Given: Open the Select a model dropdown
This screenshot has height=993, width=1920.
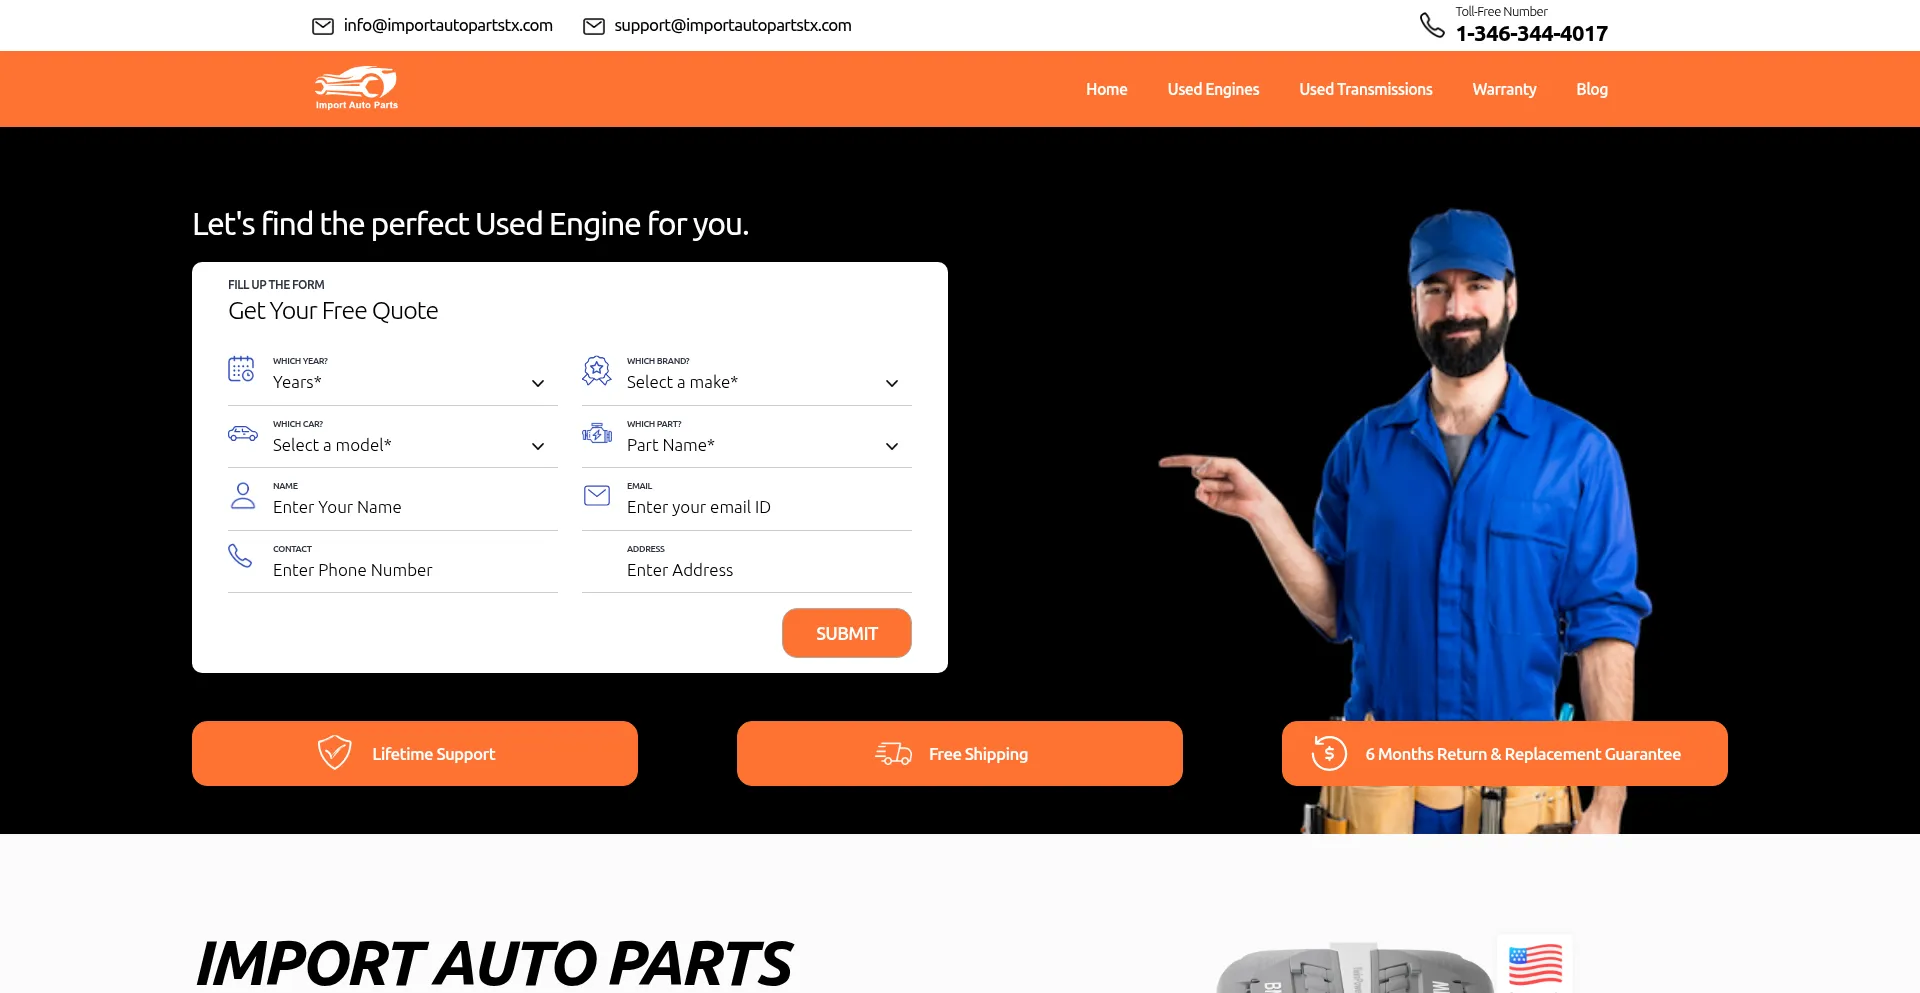Looking at the screenshot, I should (x=410, y=446).
